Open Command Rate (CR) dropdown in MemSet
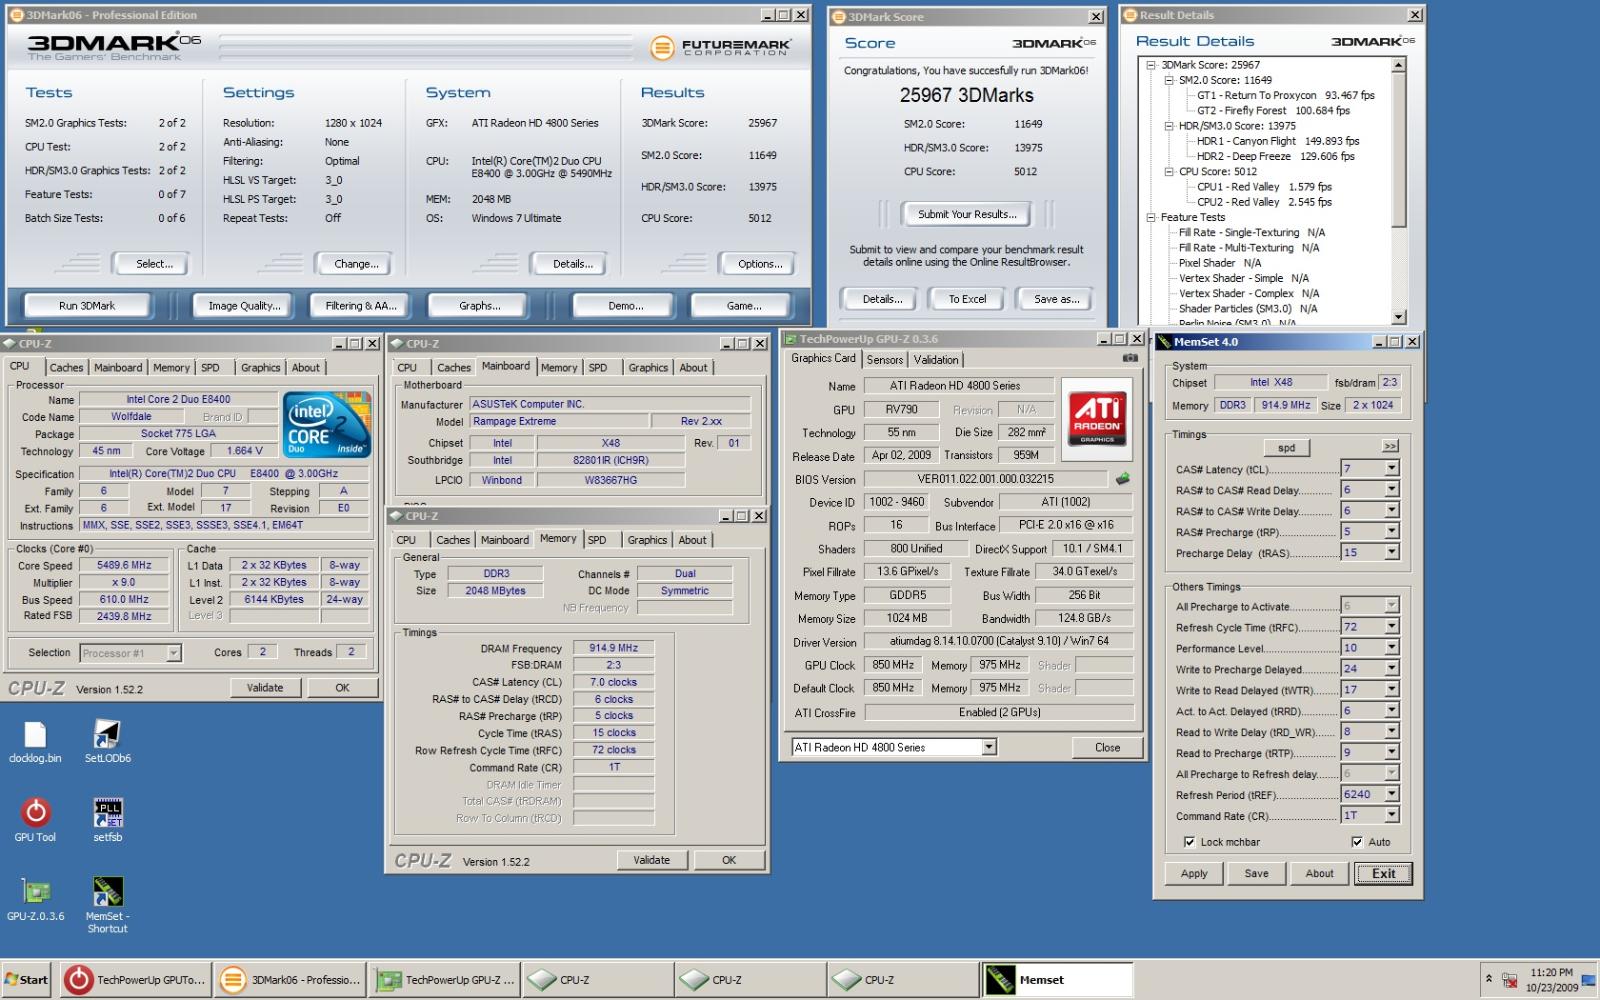The height and width of the screenshot is (1000, 1600). (1391, 815)
